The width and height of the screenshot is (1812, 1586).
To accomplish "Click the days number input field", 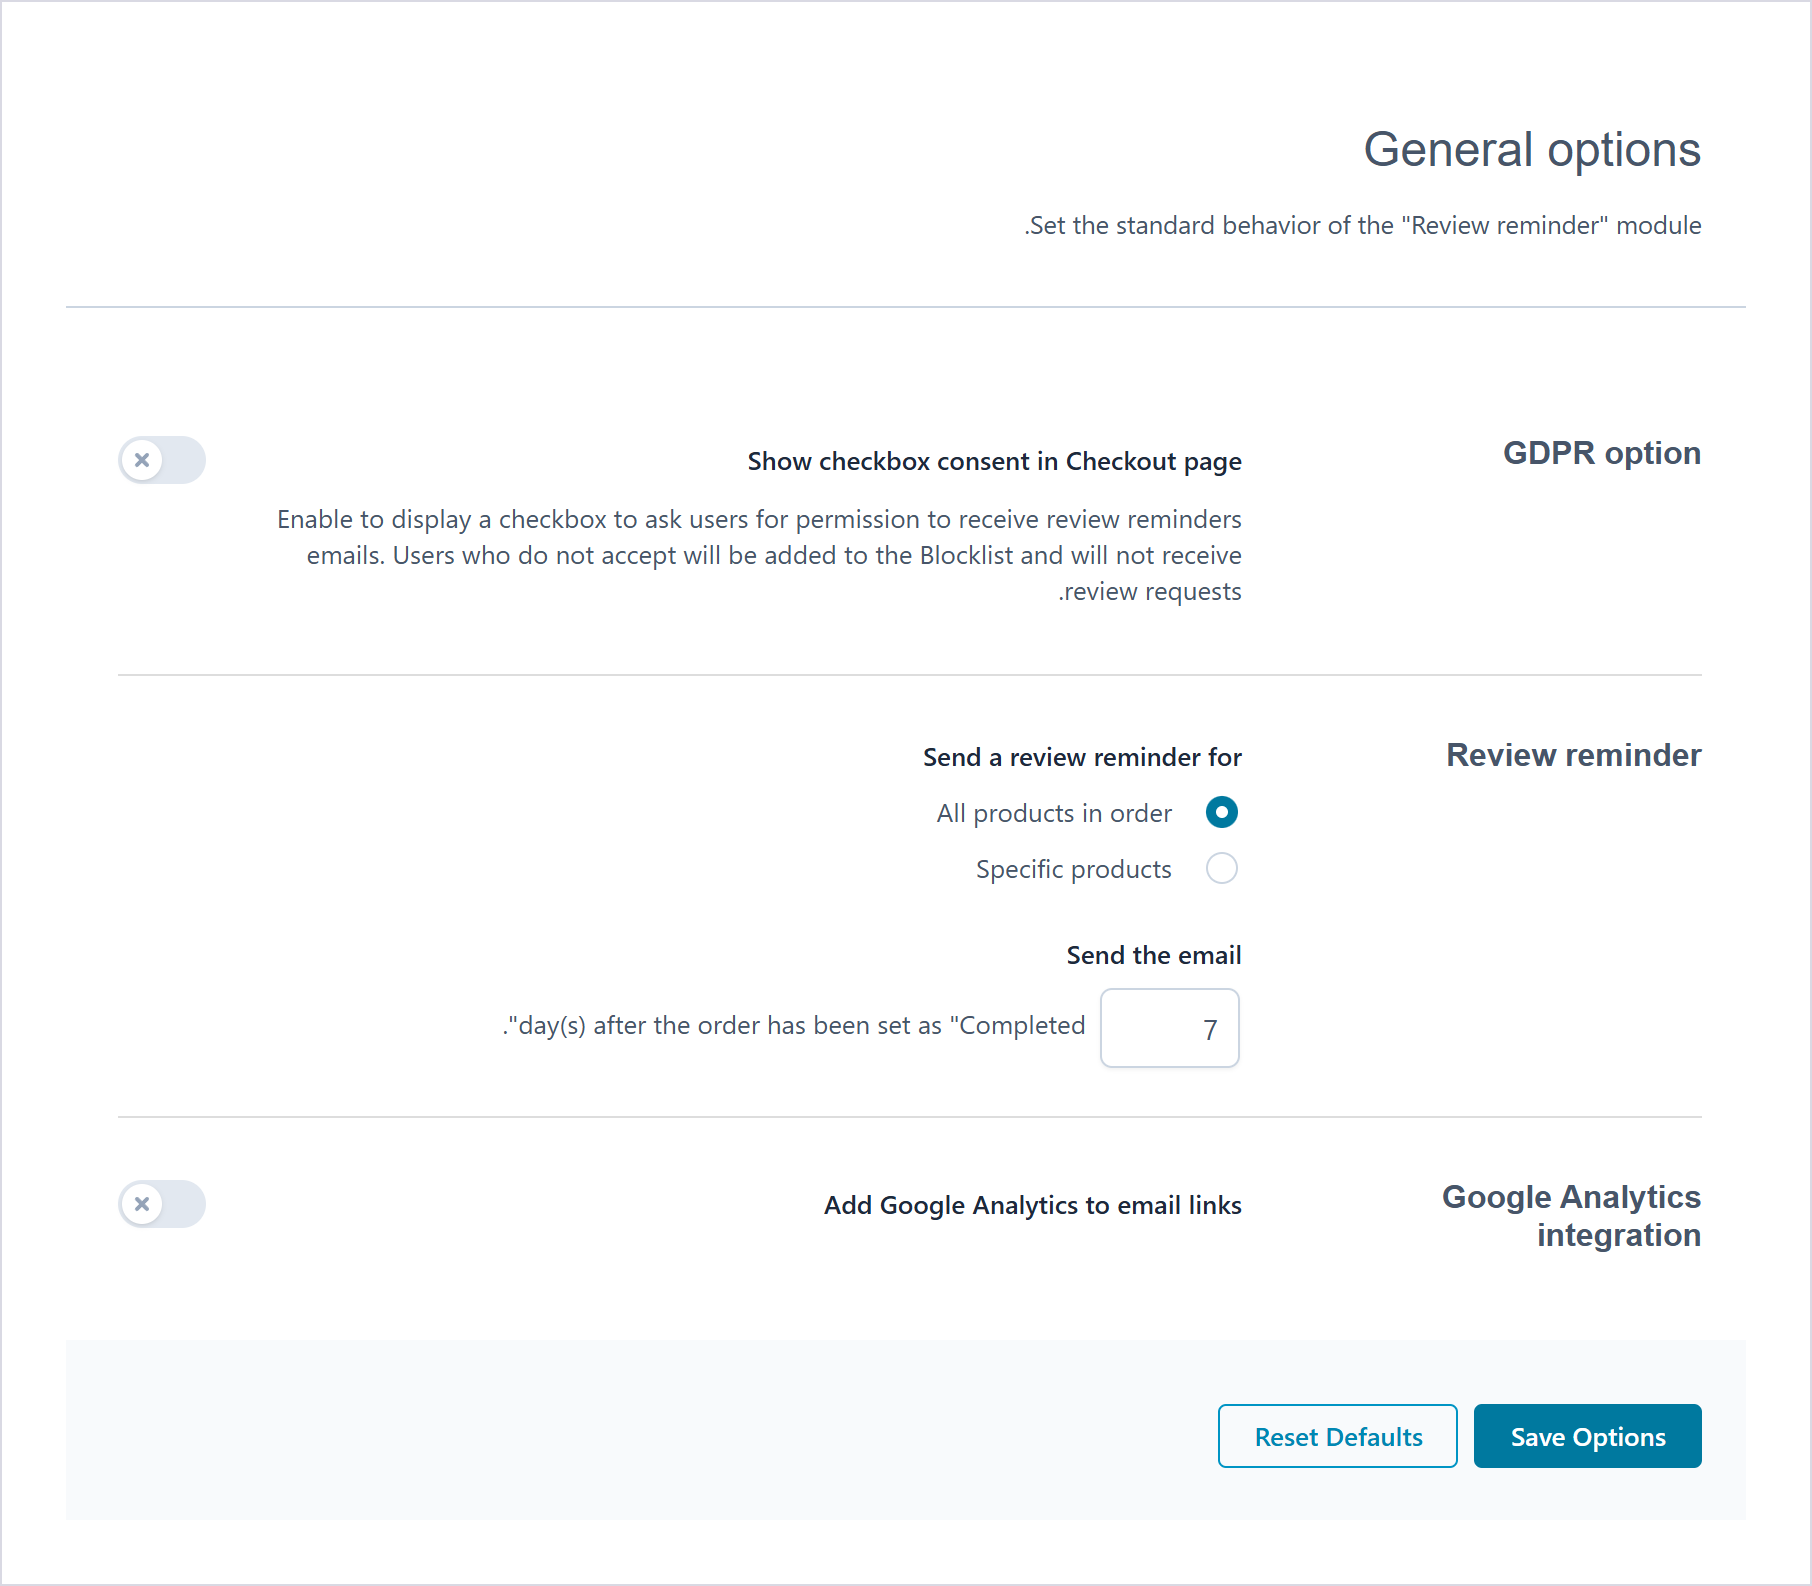I will tap(1170, 1028).
